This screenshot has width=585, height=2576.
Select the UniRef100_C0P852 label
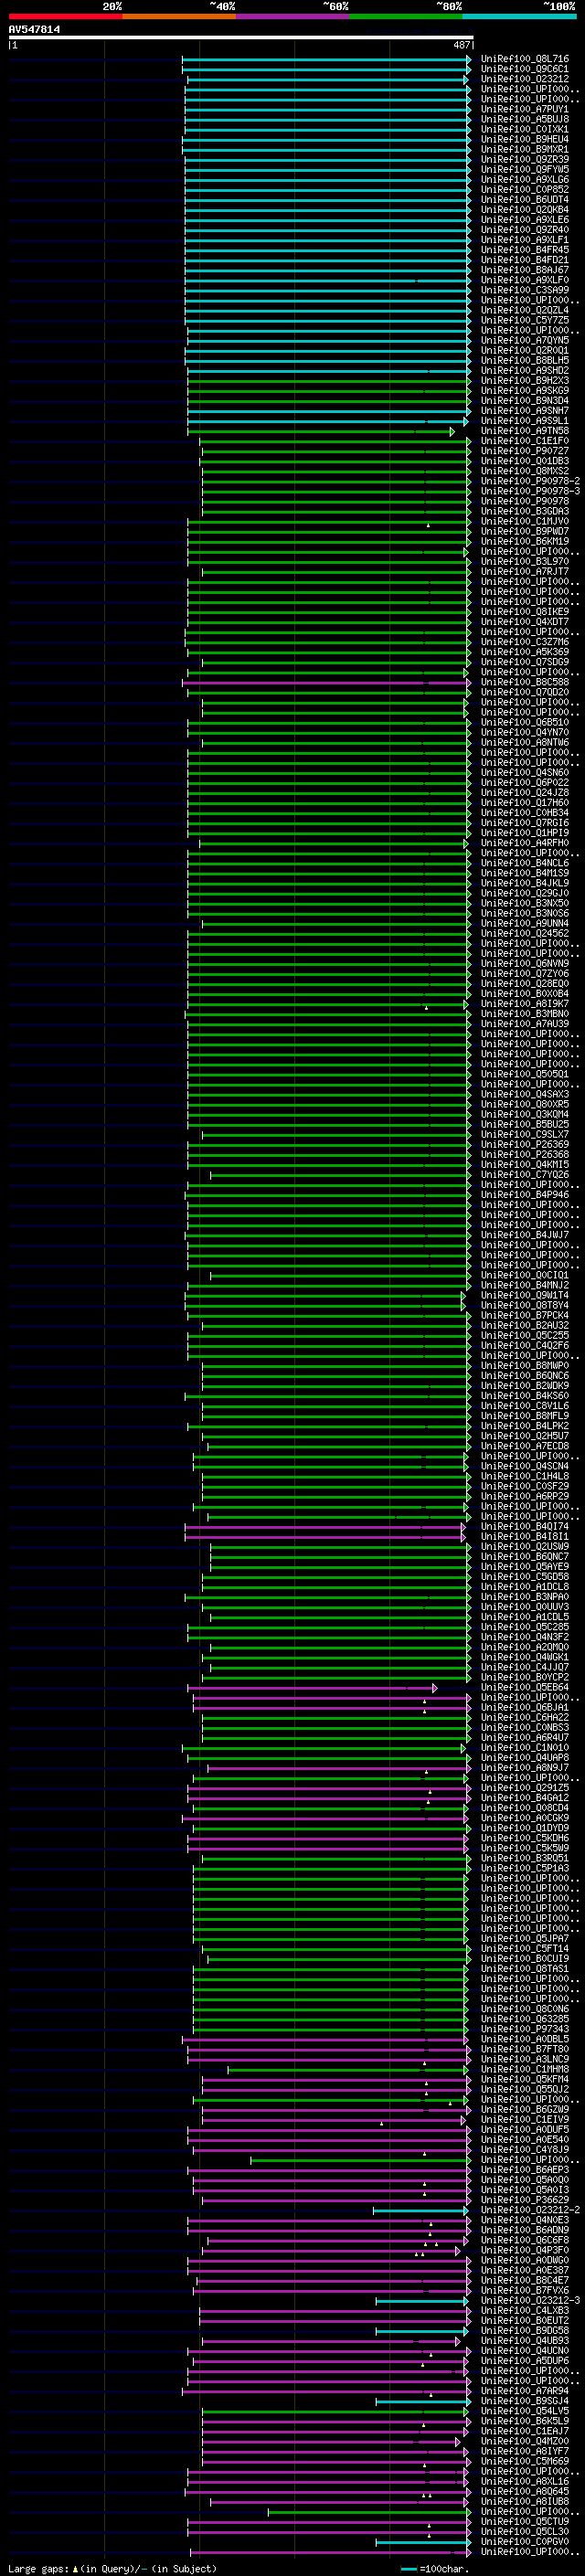(x=524, y=189)
